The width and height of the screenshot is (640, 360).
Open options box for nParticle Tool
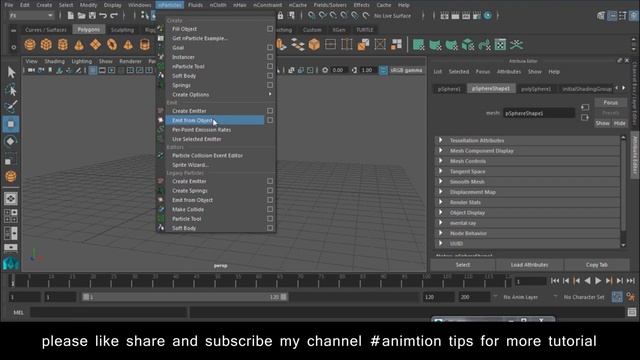[x=270, y=66]
